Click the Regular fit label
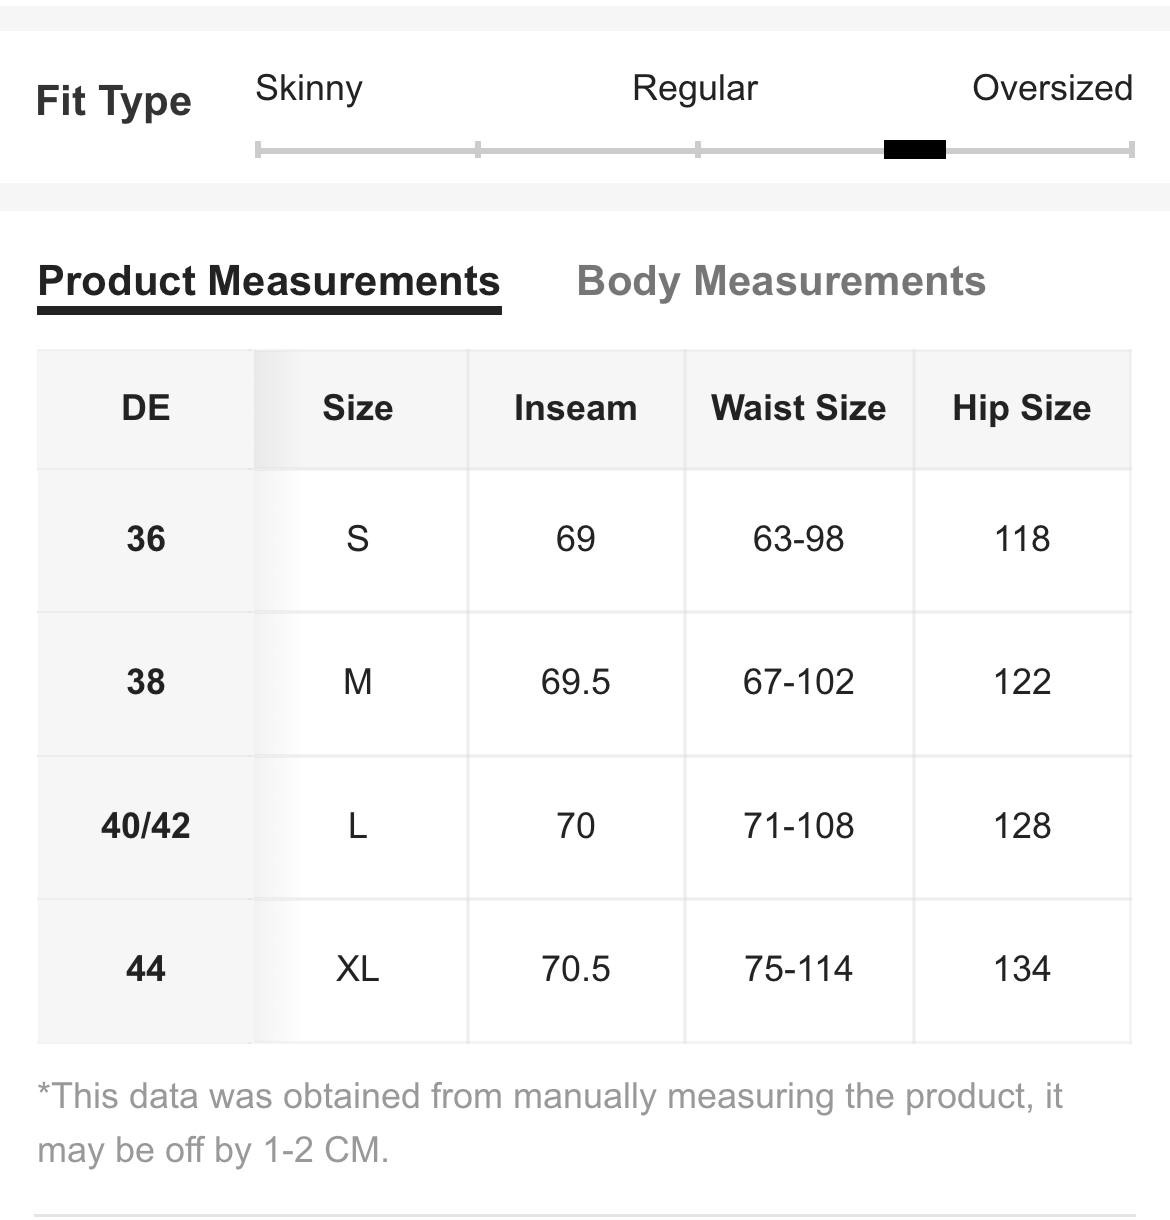This screenshot has height=1220, width=1170. 695,88
